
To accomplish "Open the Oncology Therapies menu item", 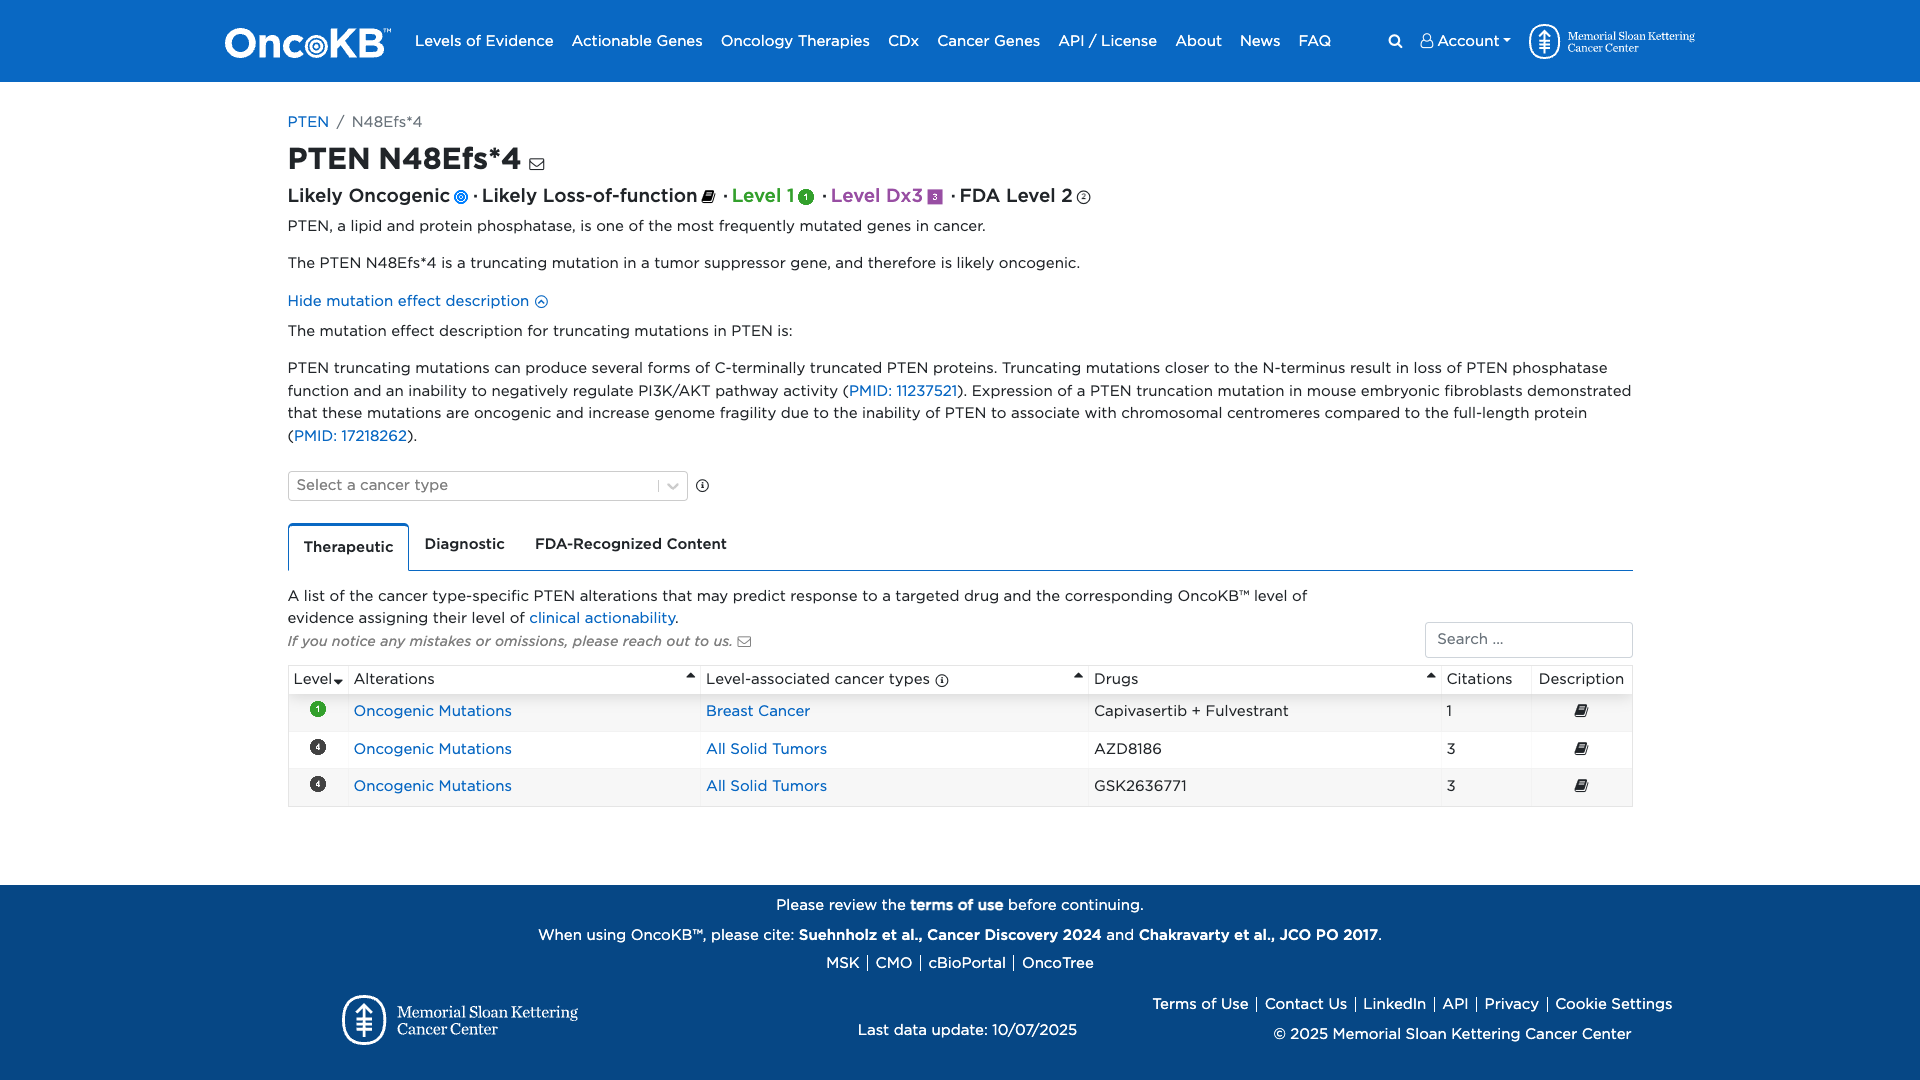I will click(795, 41).
